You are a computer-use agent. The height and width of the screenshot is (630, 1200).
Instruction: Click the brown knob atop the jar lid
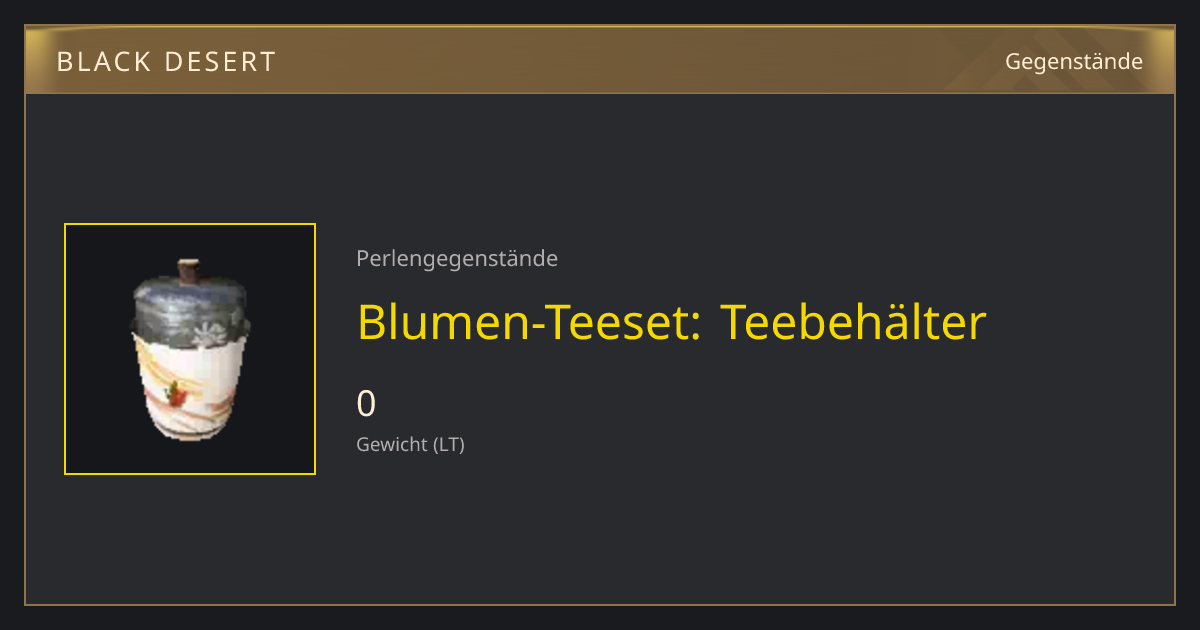pyautogui.click(x=188, y=270)
